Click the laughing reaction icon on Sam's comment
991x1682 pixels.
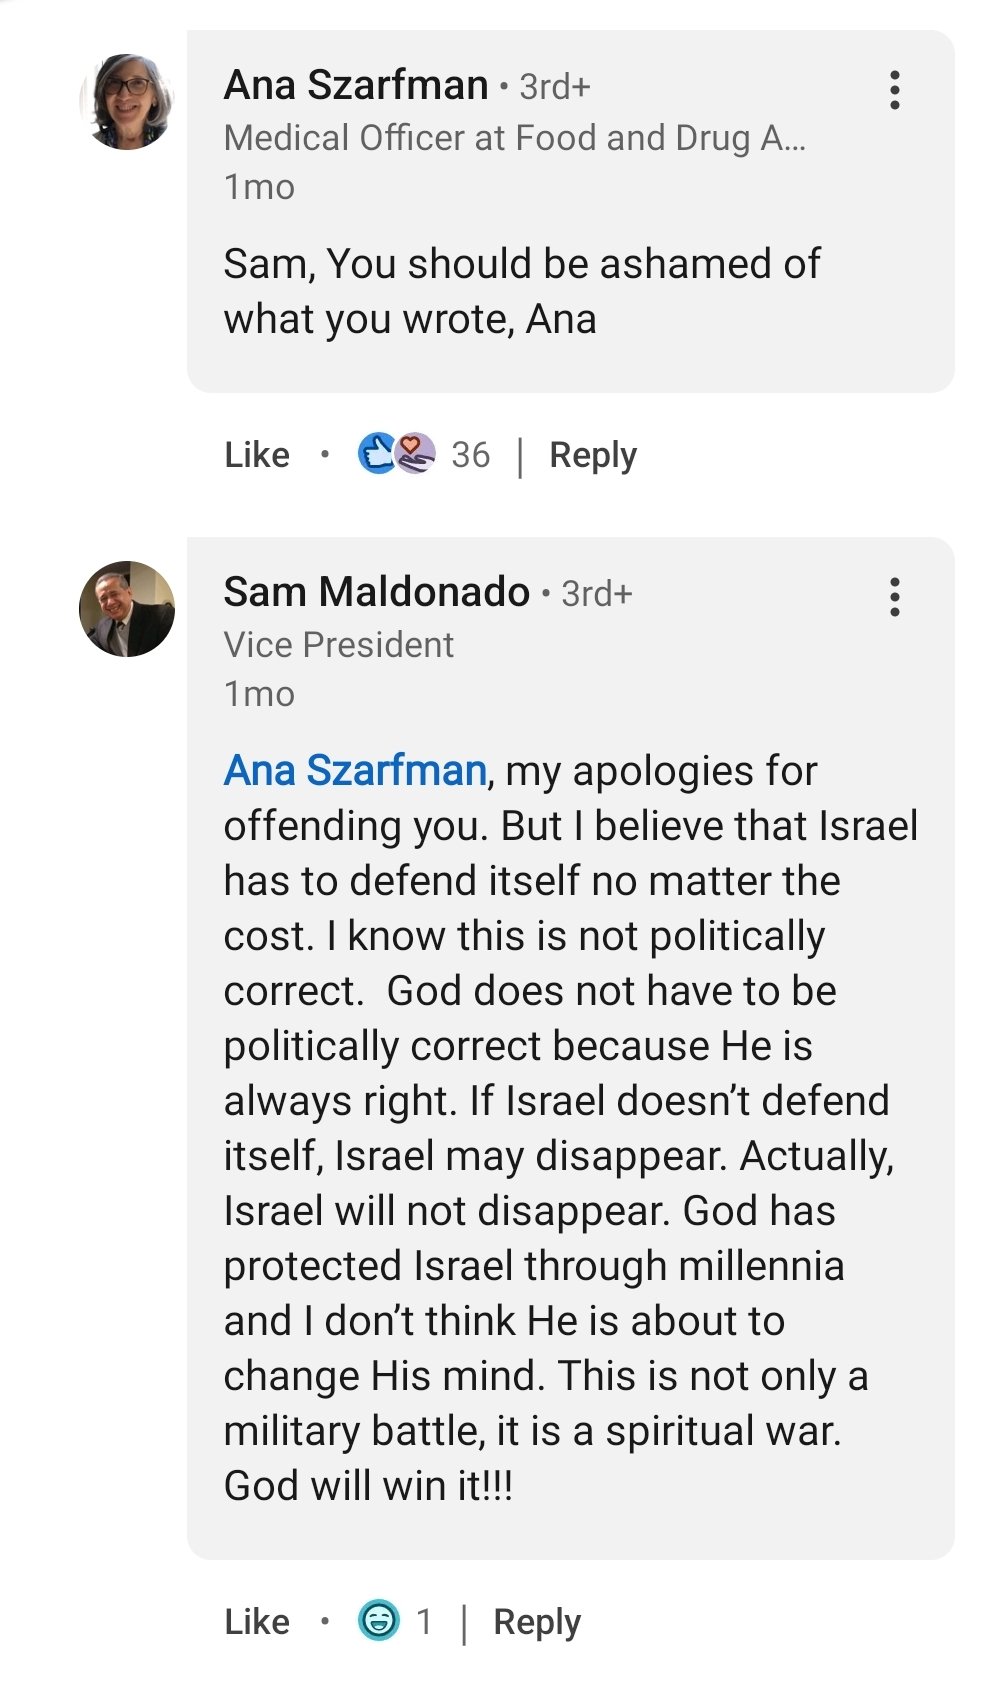(379, 1620)
